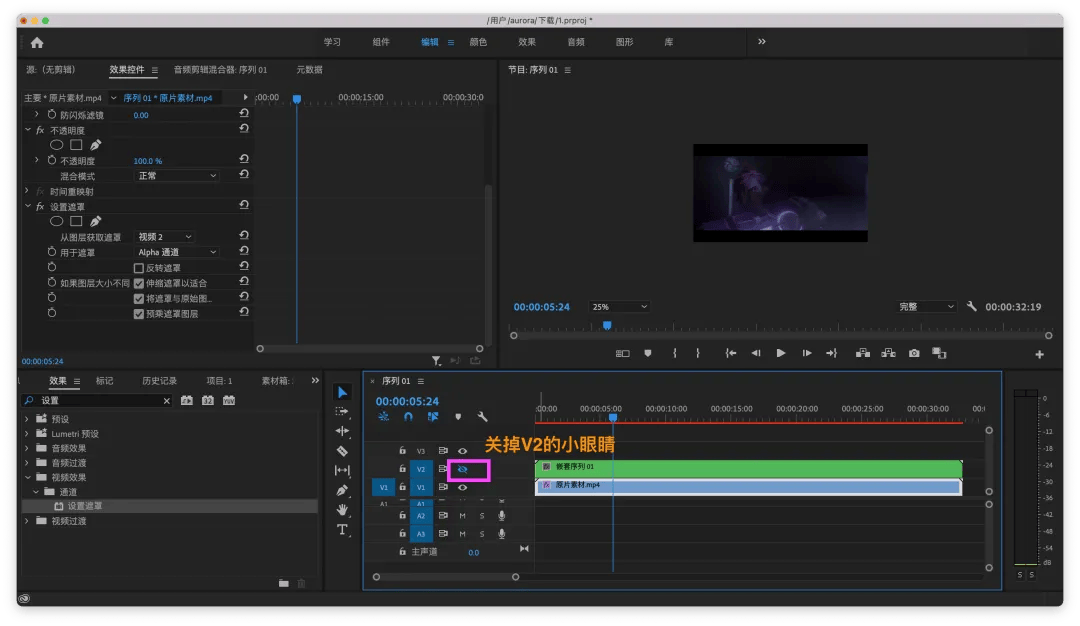The width and height of the screenshot is (1080, 626).
Task: Toggle V3 track visibility eye
Action: tap(463, 451)
